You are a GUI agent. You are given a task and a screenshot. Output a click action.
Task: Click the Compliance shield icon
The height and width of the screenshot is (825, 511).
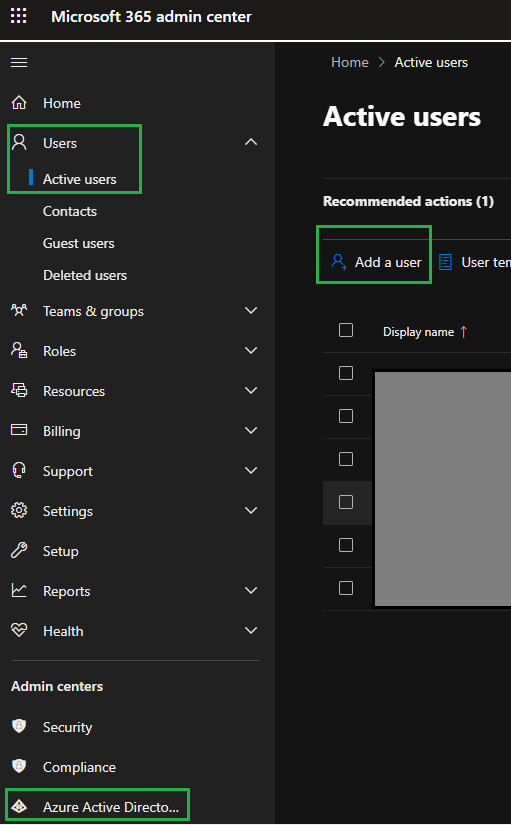click(19, 766)
